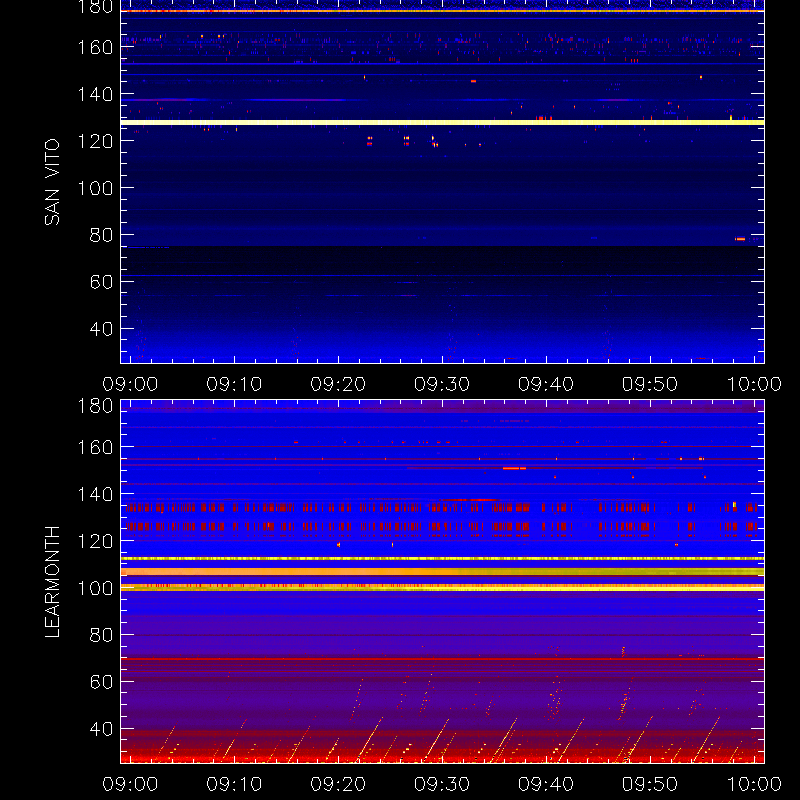The height and width of the screenshot is (800, 800).
Task: Pick the 60 frequency label on Learmonth plot
Action: click(101, 682)
